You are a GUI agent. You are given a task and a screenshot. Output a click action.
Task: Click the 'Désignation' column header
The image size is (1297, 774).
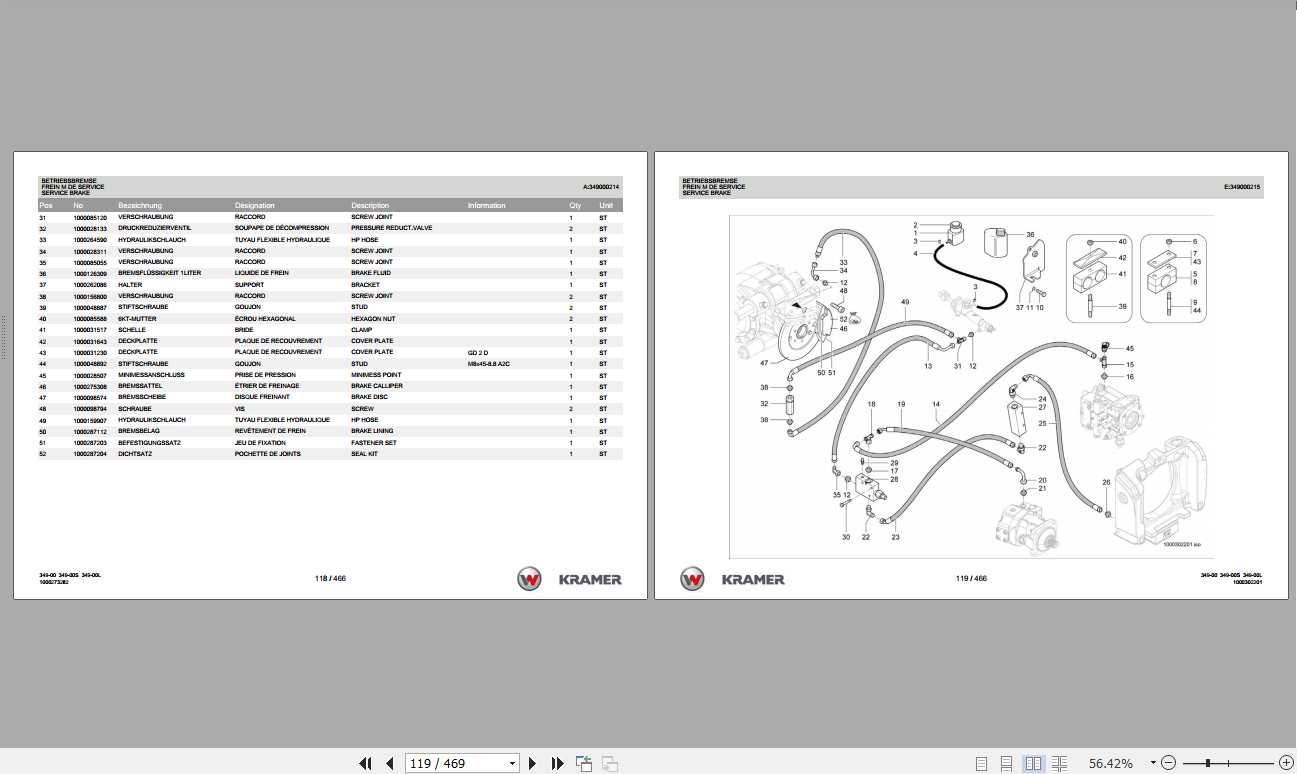click(x=254, y=206)
